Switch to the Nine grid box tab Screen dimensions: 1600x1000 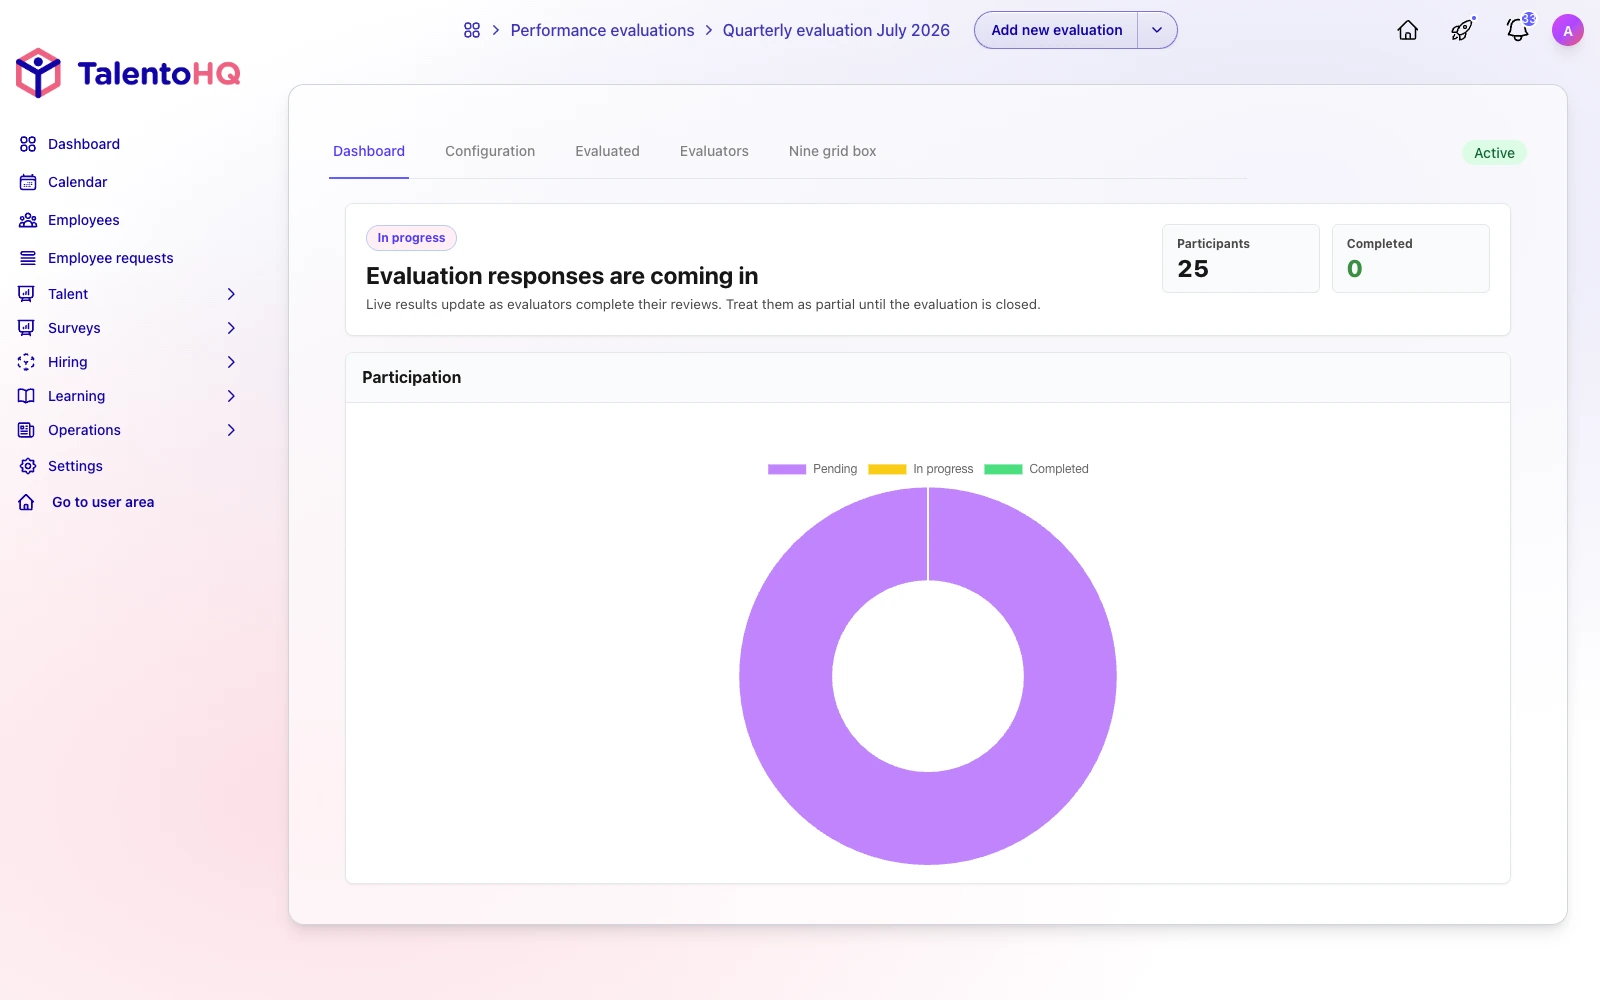[832, 151]
